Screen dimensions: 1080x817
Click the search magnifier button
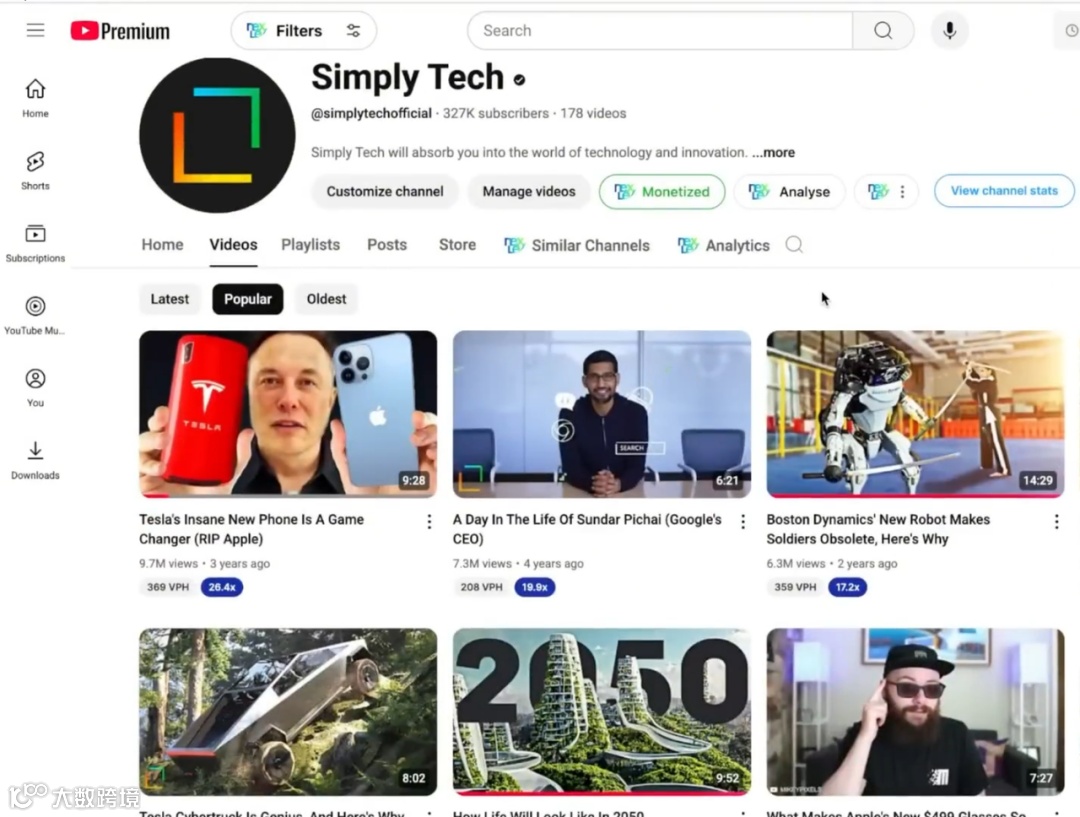point(883,30)
